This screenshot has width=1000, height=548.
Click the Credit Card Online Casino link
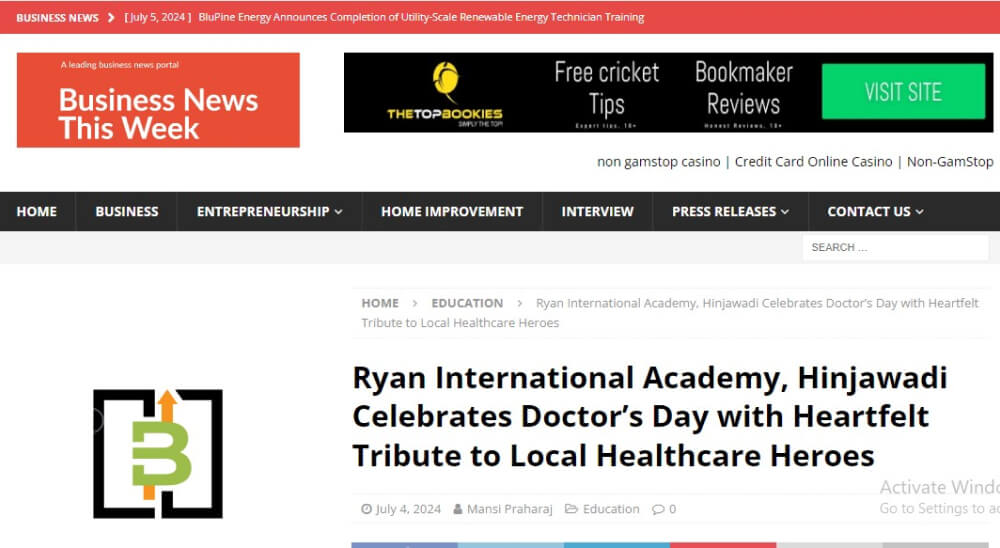click(x=813, y=162)
